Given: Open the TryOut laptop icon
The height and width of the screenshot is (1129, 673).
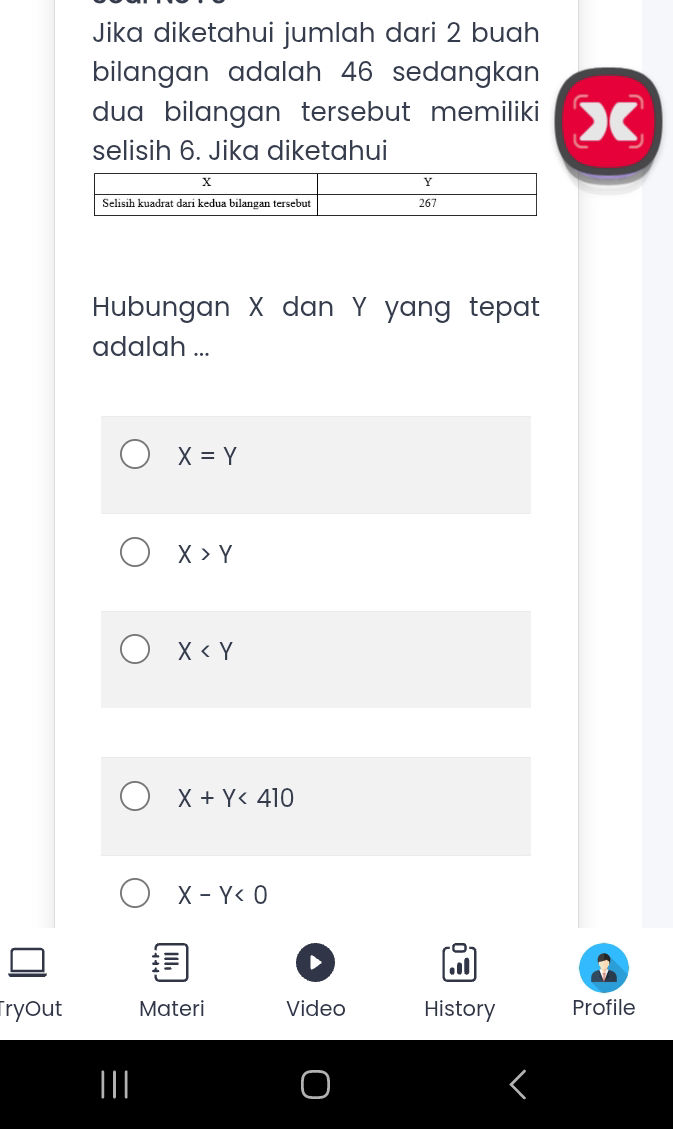Looking at the screenshot, I should pos(27,962).
